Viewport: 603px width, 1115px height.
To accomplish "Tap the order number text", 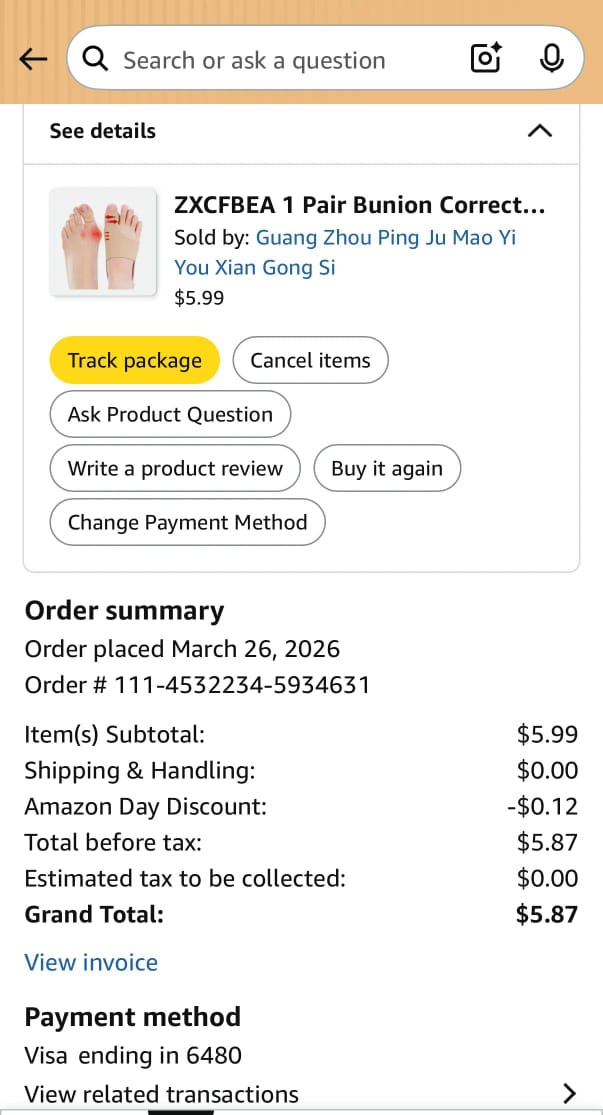I will (197, 685).
